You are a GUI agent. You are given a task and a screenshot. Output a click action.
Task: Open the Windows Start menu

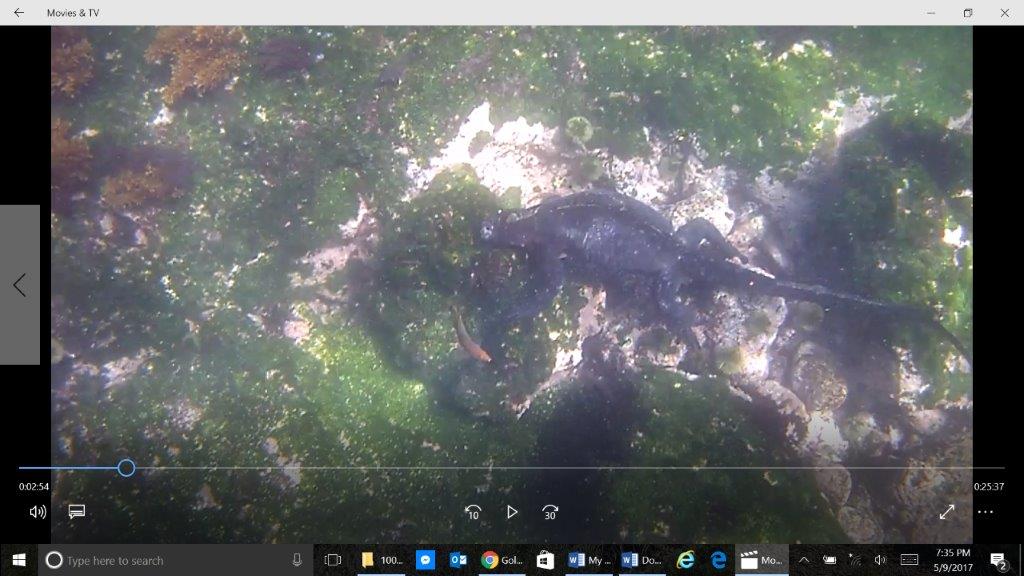(19, 560)
